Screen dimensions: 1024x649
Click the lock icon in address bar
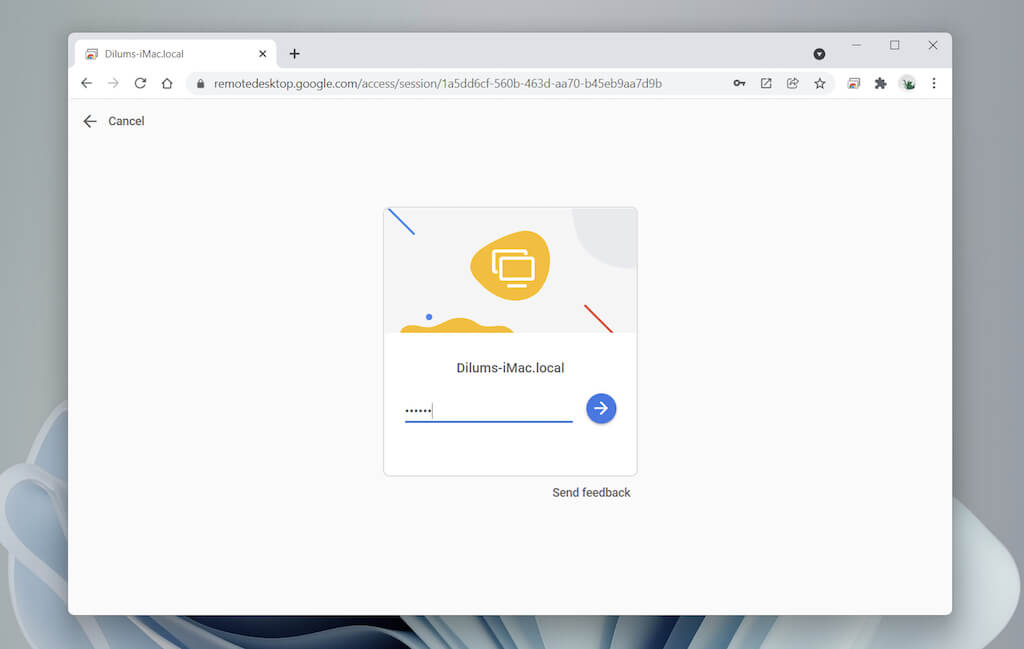[200, 84]
